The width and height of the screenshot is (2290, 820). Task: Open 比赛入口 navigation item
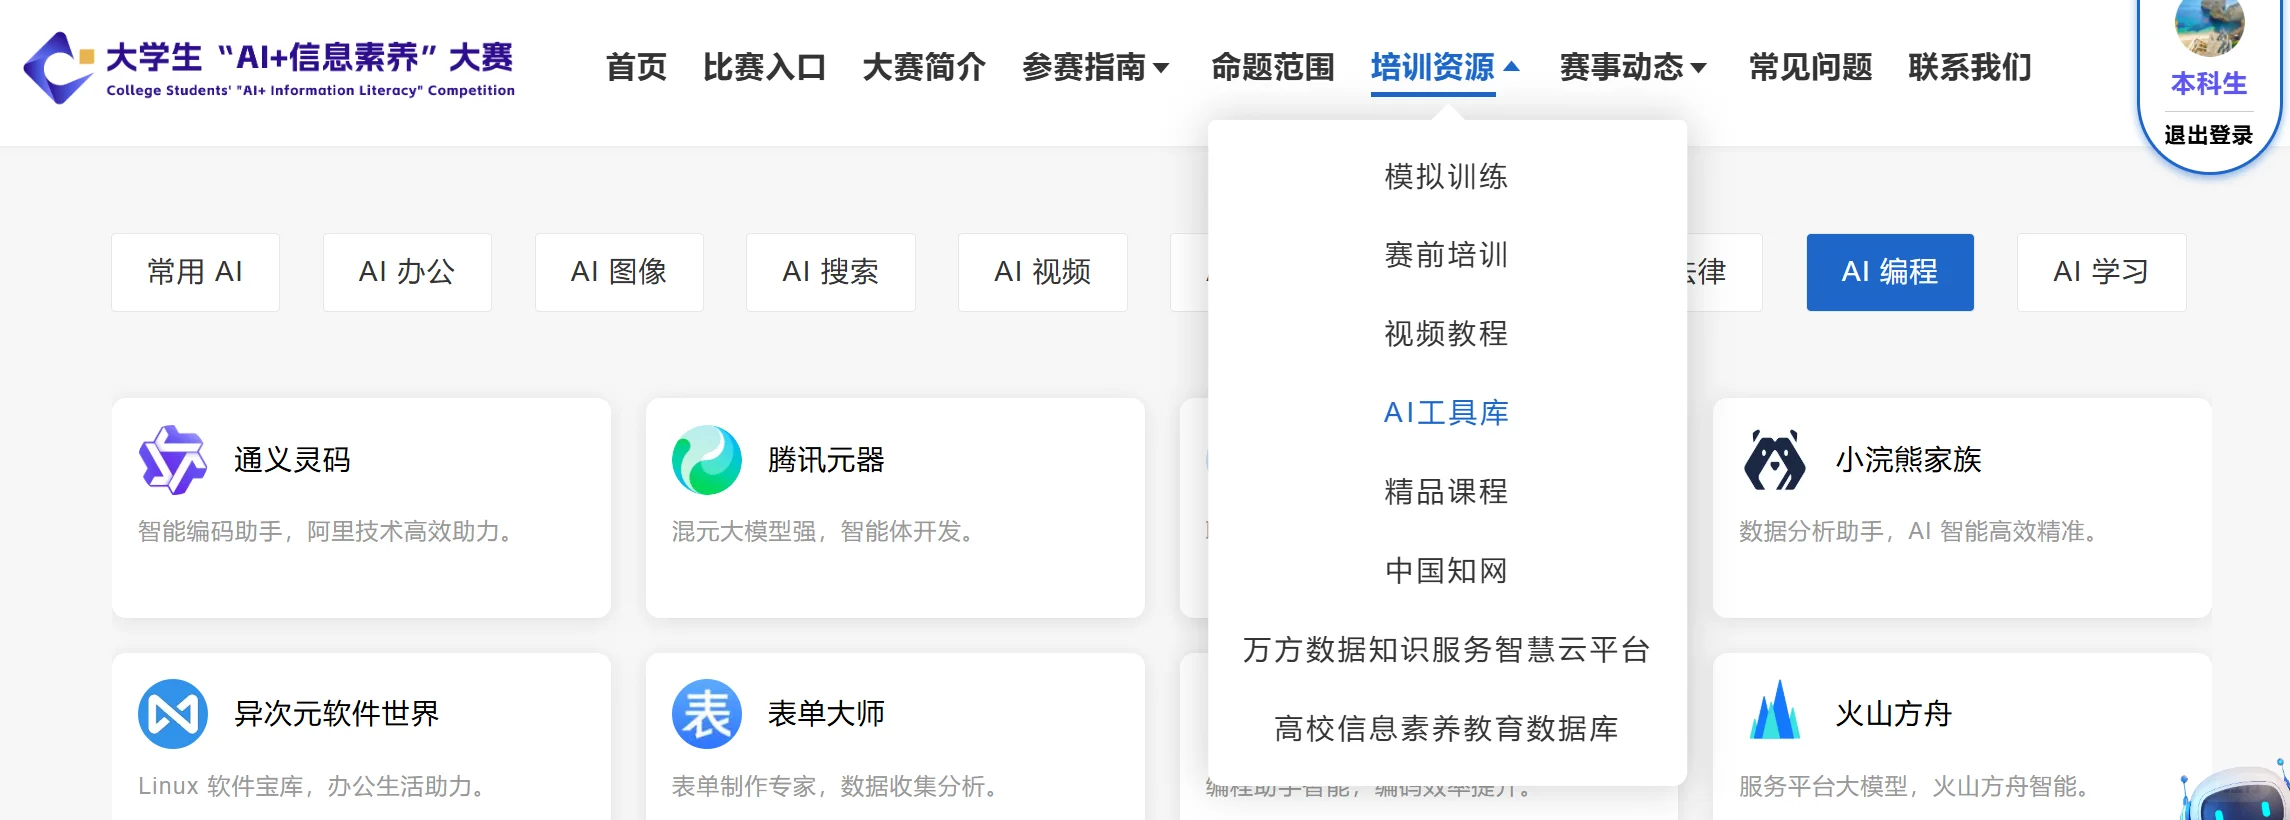coord(764,67)
